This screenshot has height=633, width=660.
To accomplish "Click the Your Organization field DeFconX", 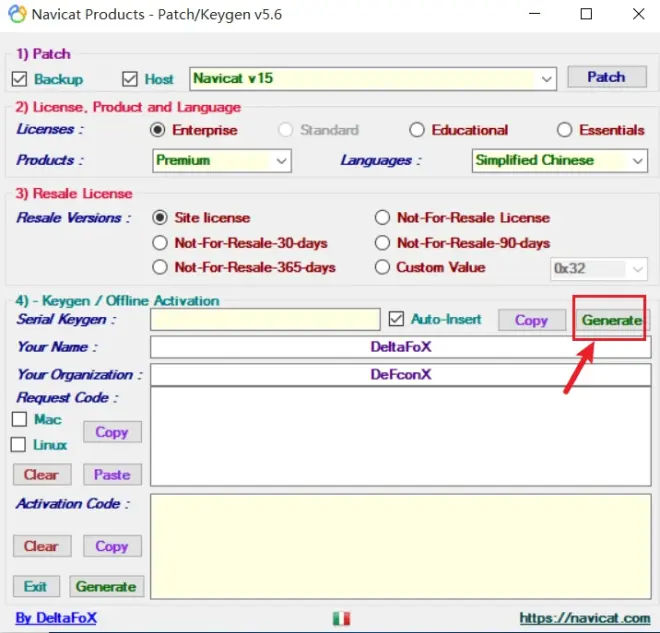I will pos(401,375).
